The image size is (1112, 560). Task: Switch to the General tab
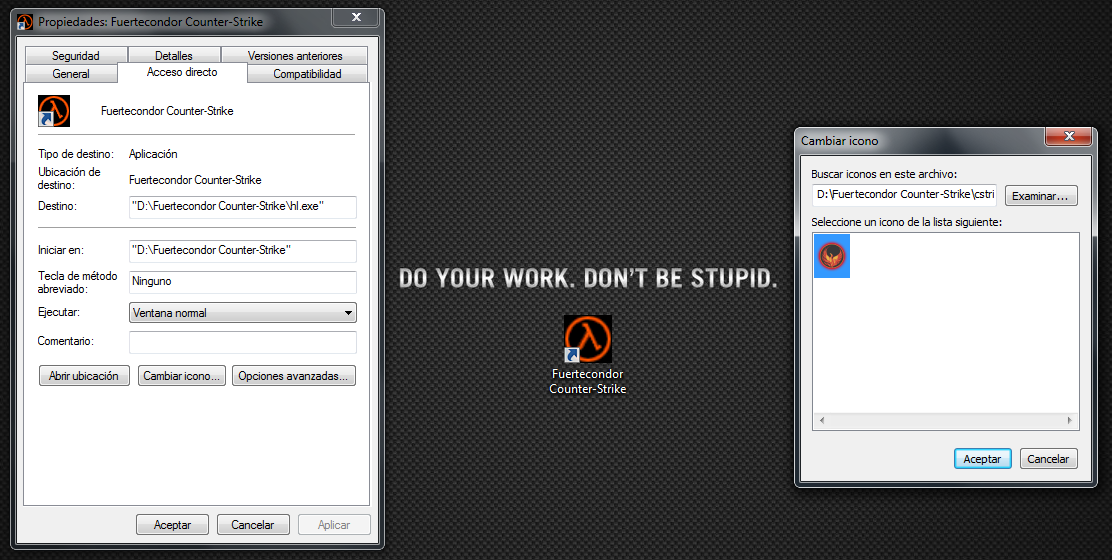[x=71, y=74]
